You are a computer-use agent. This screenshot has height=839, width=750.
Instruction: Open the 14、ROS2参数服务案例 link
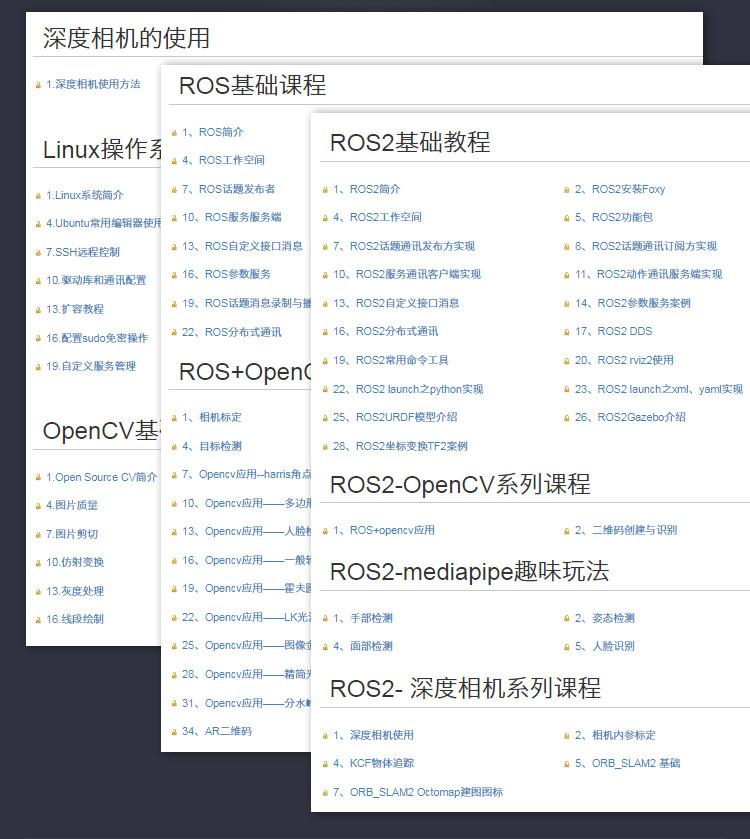point(633,303)
